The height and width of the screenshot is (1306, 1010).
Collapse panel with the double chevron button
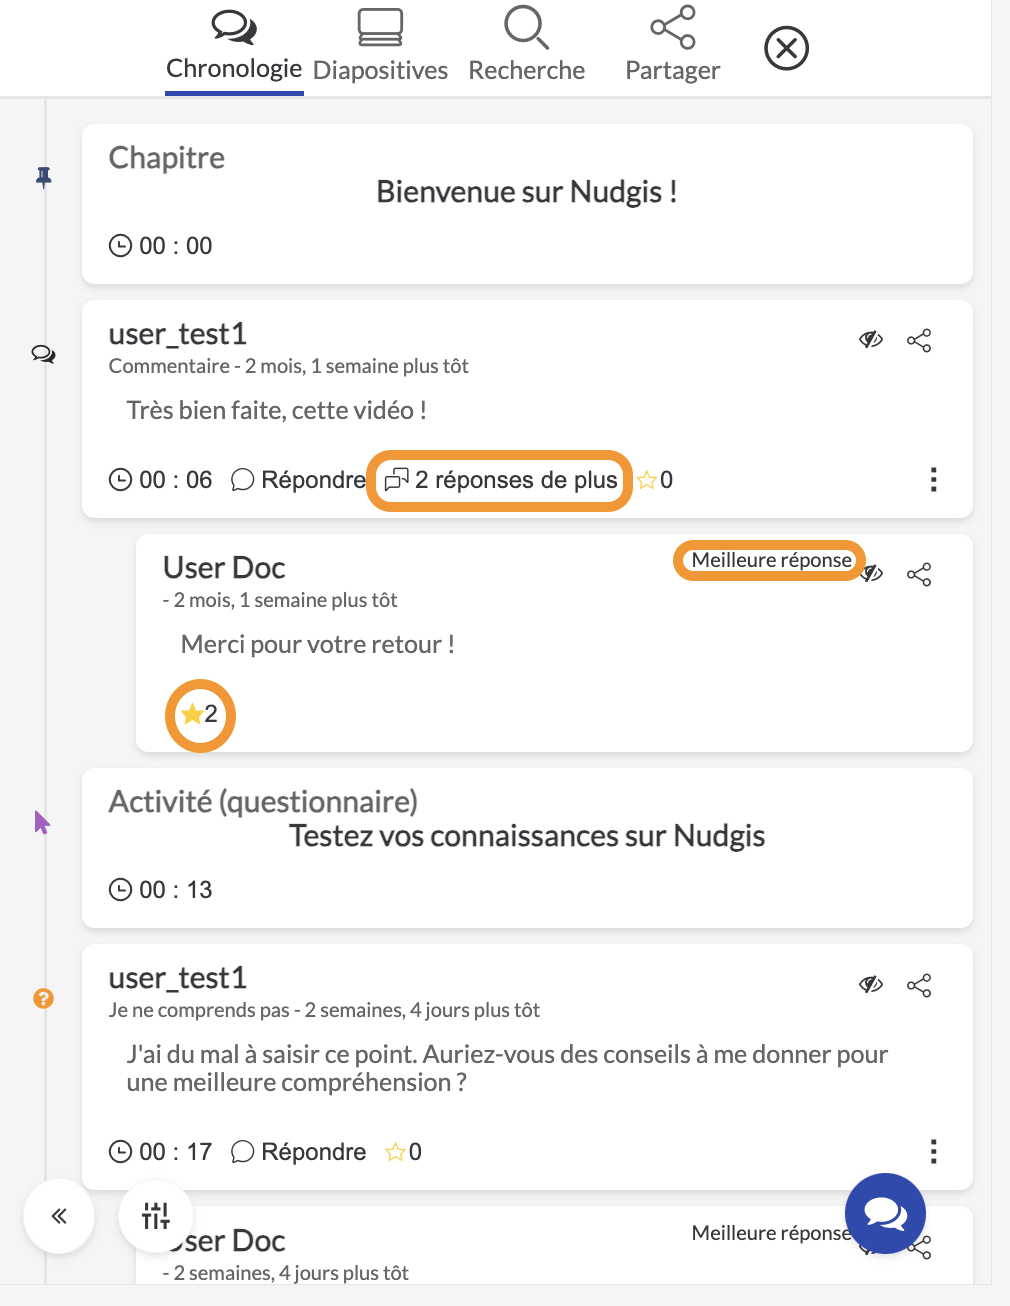tap(59, 1216)
